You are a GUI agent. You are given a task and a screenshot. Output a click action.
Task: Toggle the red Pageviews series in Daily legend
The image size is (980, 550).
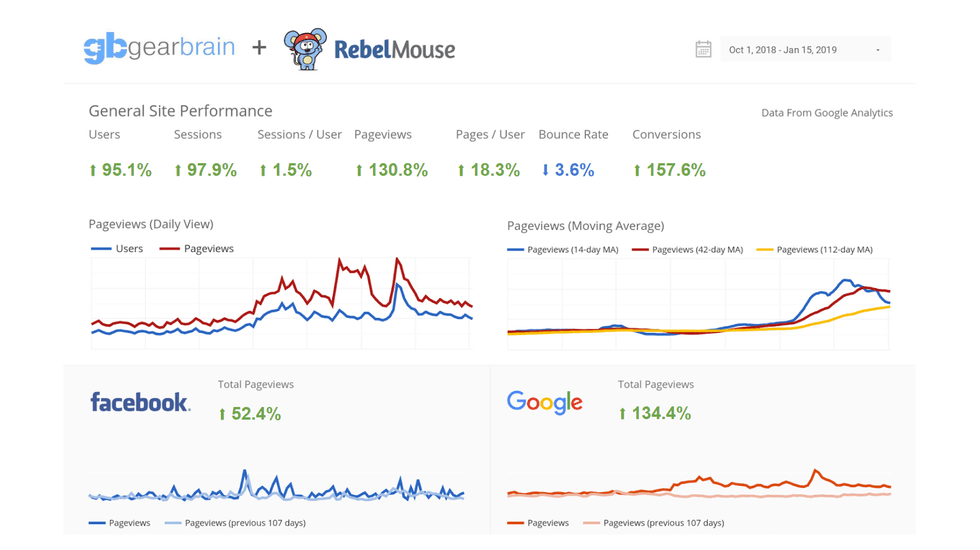tap(197, 249)
